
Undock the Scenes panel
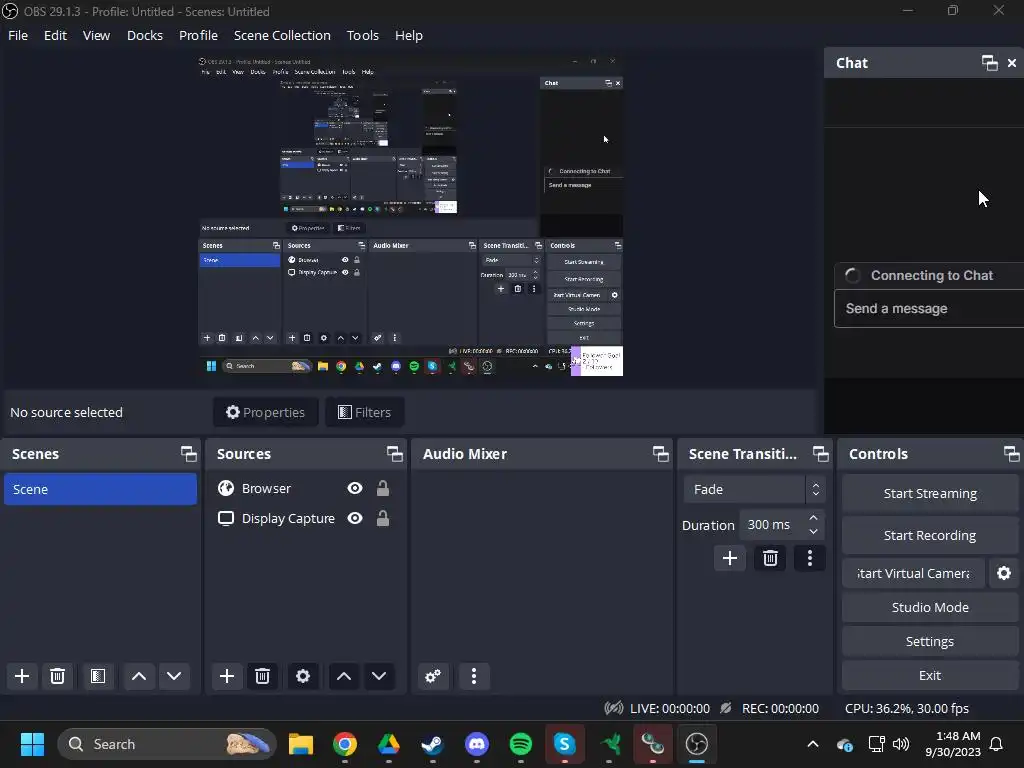(x=189, y=454)
